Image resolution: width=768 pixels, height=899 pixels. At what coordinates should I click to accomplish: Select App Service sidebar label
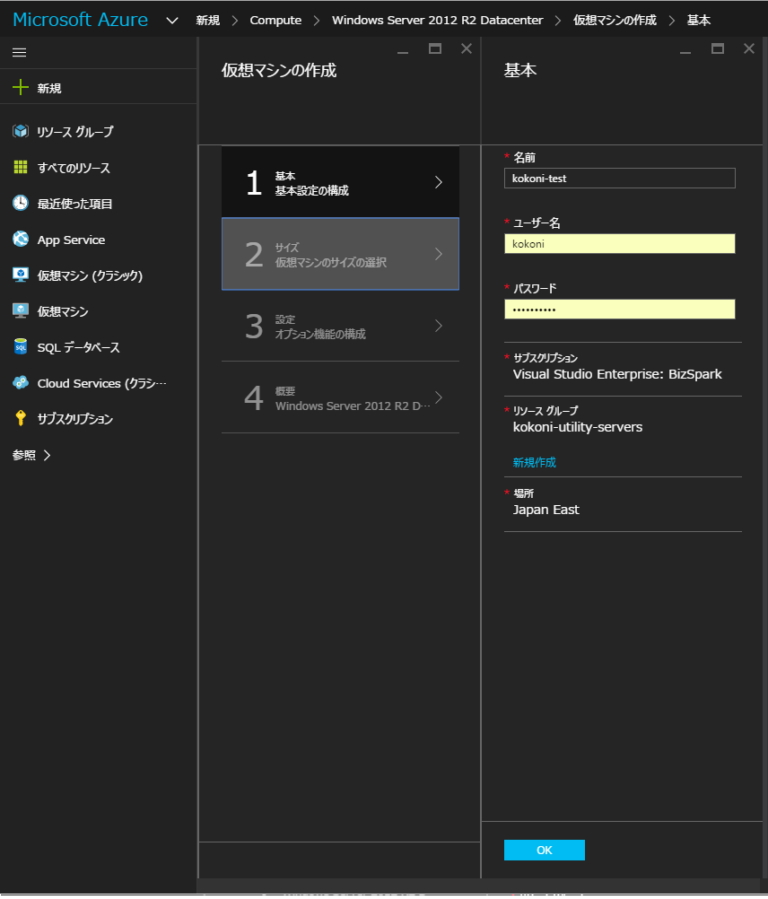click(x=71, y=240)
